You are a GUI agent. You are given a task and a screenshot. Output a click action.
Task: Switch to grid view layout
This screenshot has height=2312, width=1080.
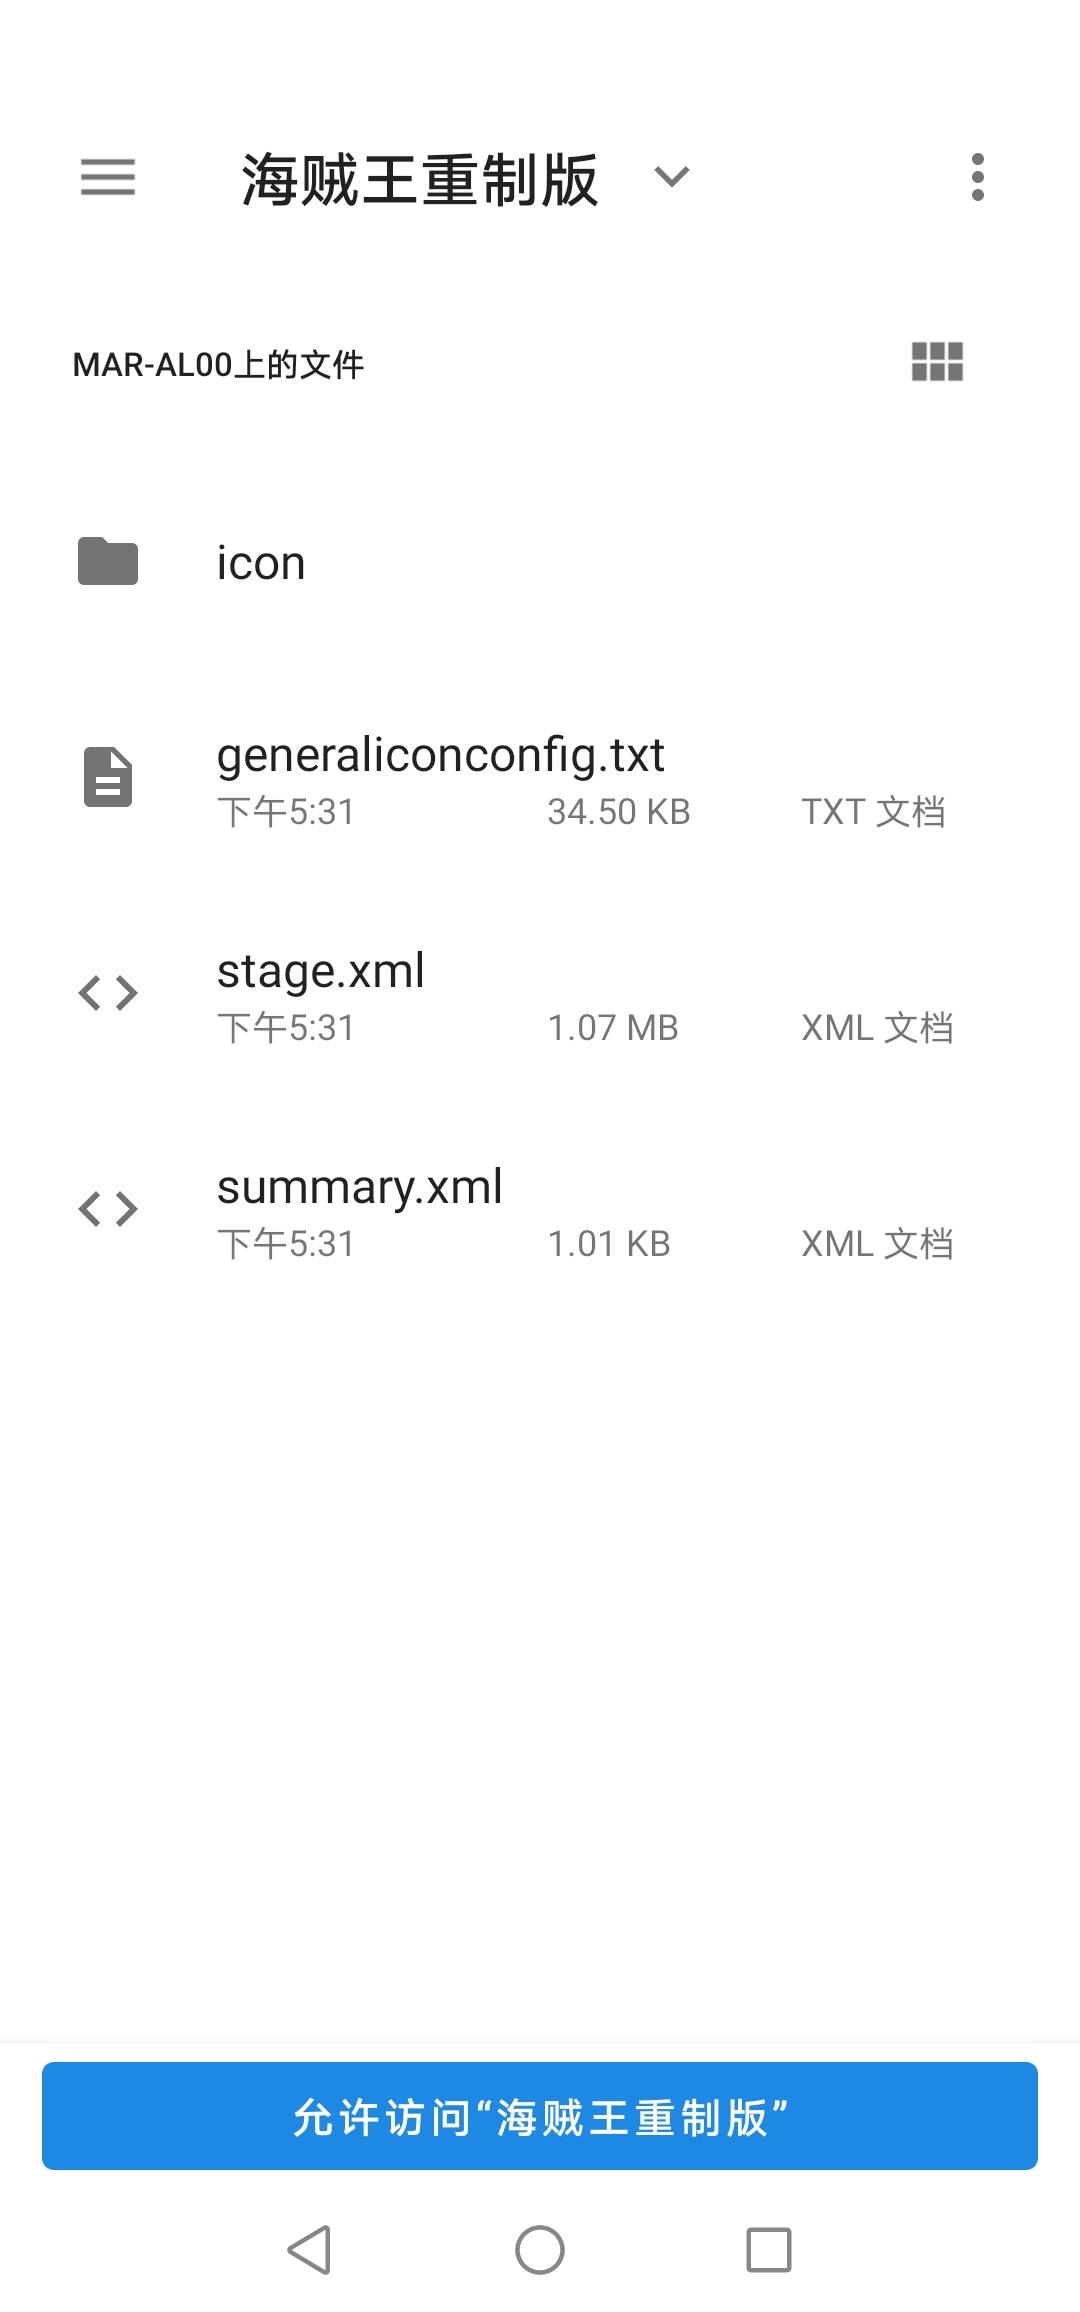937,362
